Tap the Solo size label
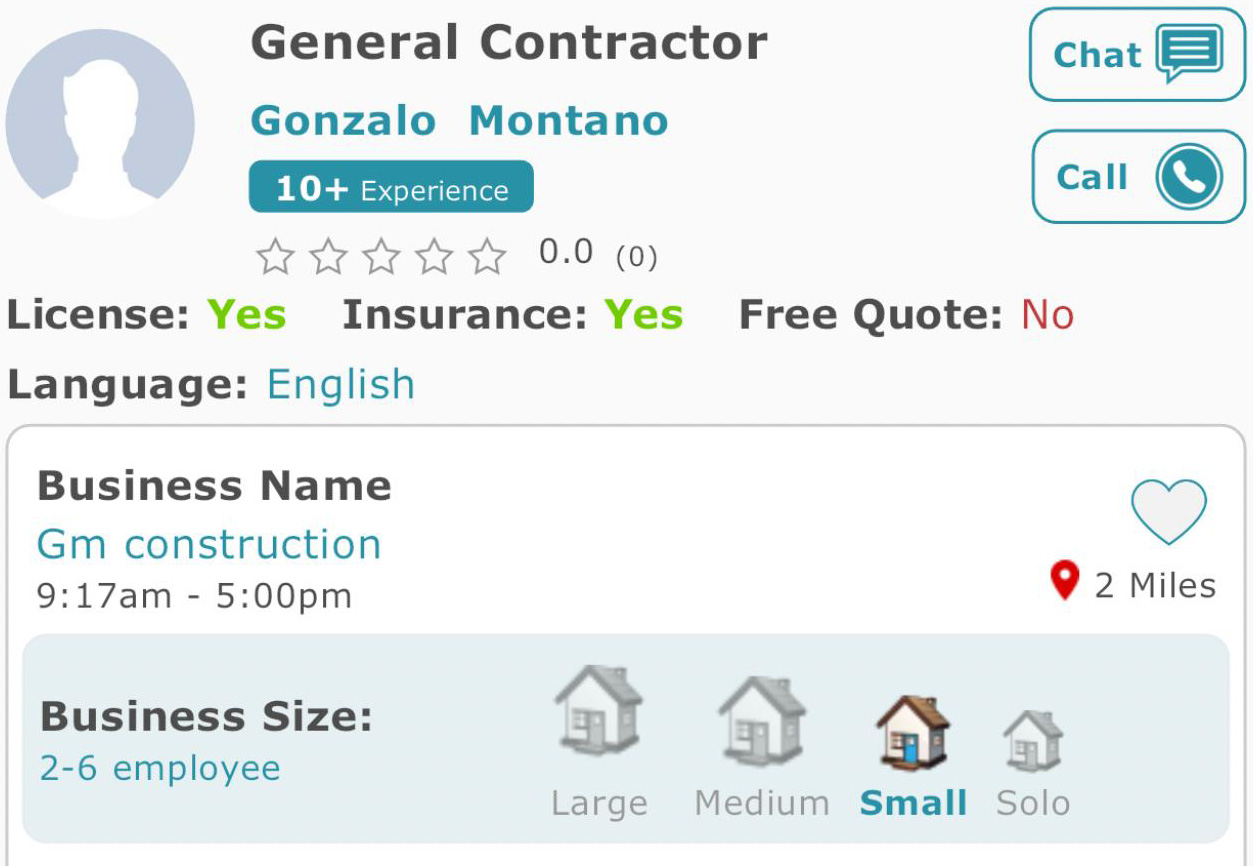 coord(1033,803)
